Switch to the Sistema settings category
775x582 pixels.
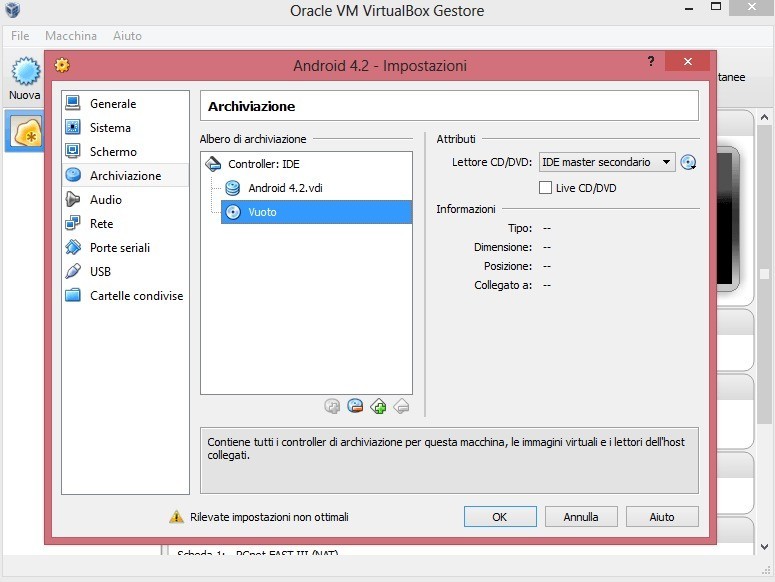coord(110,128)
